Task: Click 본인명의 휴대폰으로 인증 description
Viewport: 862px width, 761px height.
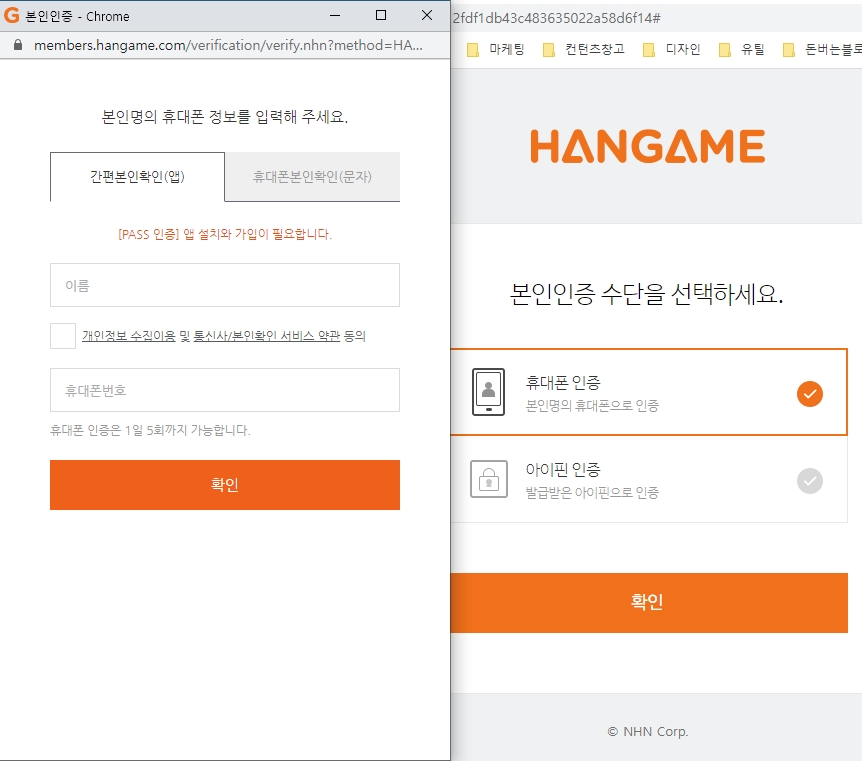Action: click(592, 406)
